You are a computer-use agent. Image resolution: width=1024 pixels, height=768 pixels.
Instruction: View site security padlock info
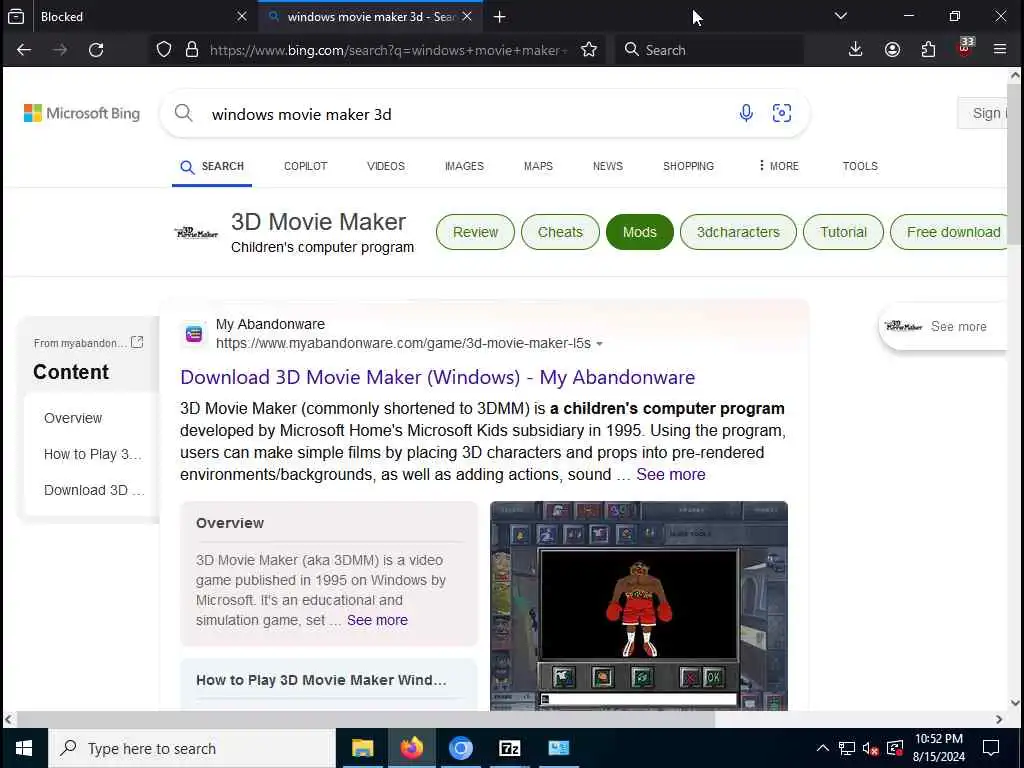pyautogui.click(x=191, y=50)
